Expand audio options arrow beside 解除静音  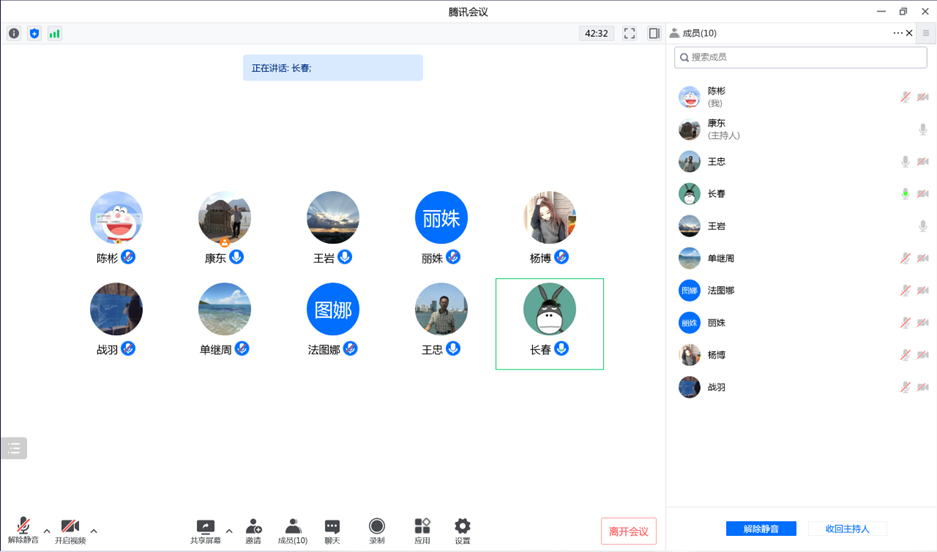(47, 531)
